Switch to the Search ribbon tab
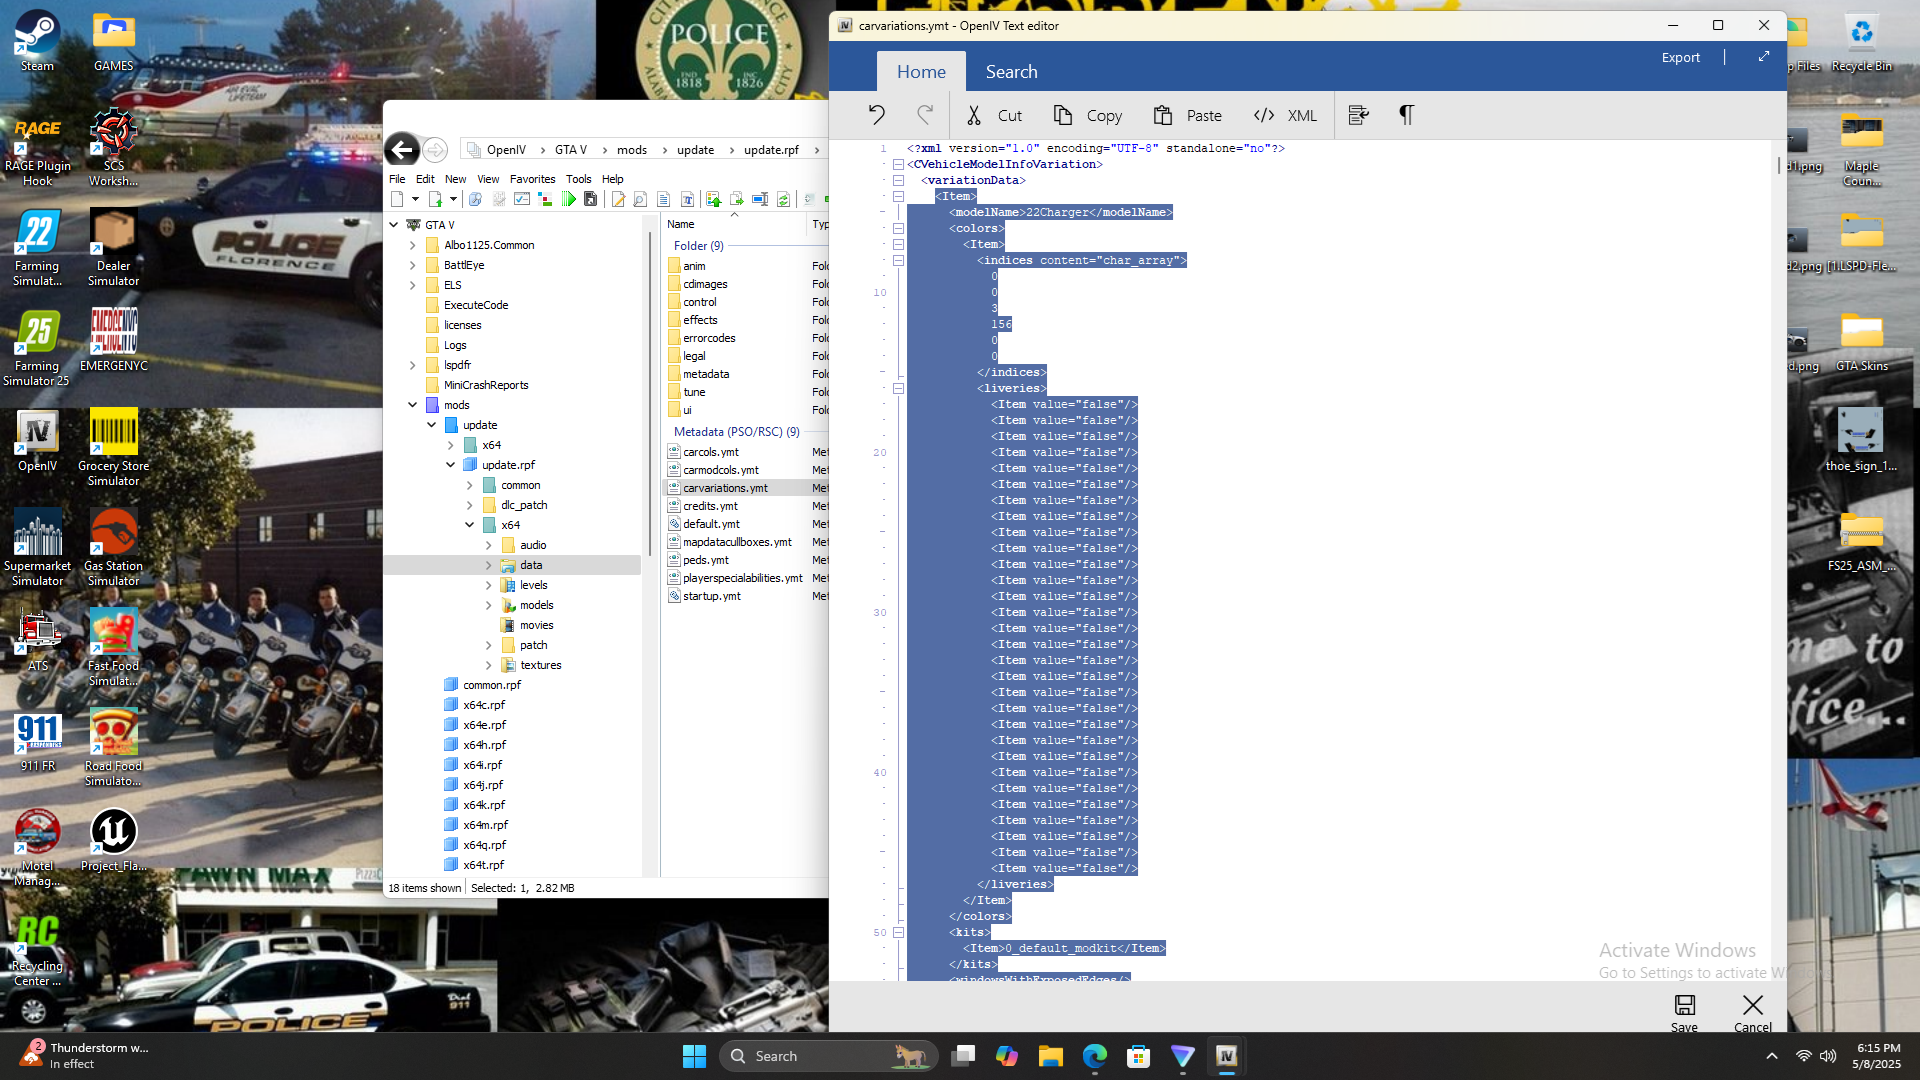This screenshot has height=1080, width=1920. coord(1011,72)
